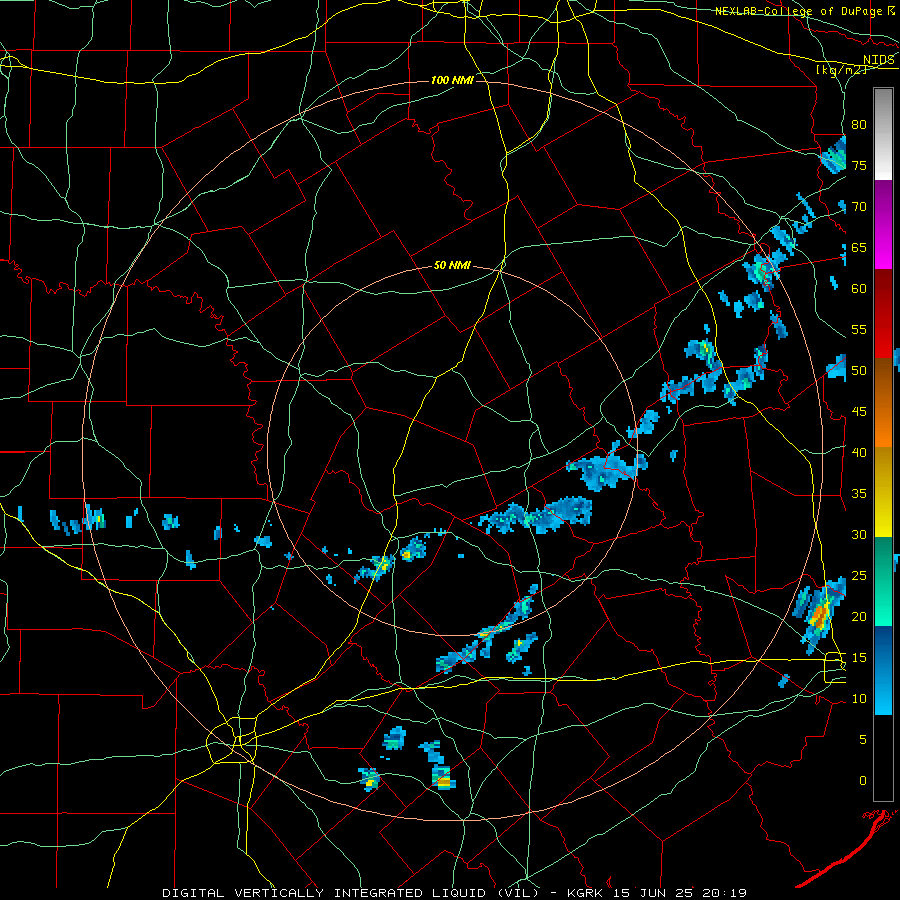The height and width of the screenshot is (900, 900).
Task: Select the orange-brown segment of the VIL scale
Action: (883, 403)
